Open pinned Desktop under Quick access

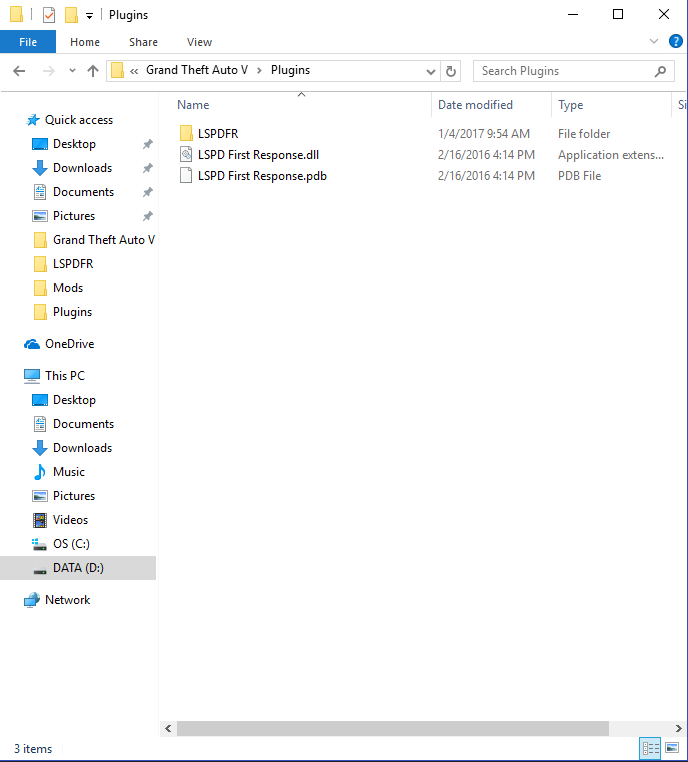(x=74, y=144)
